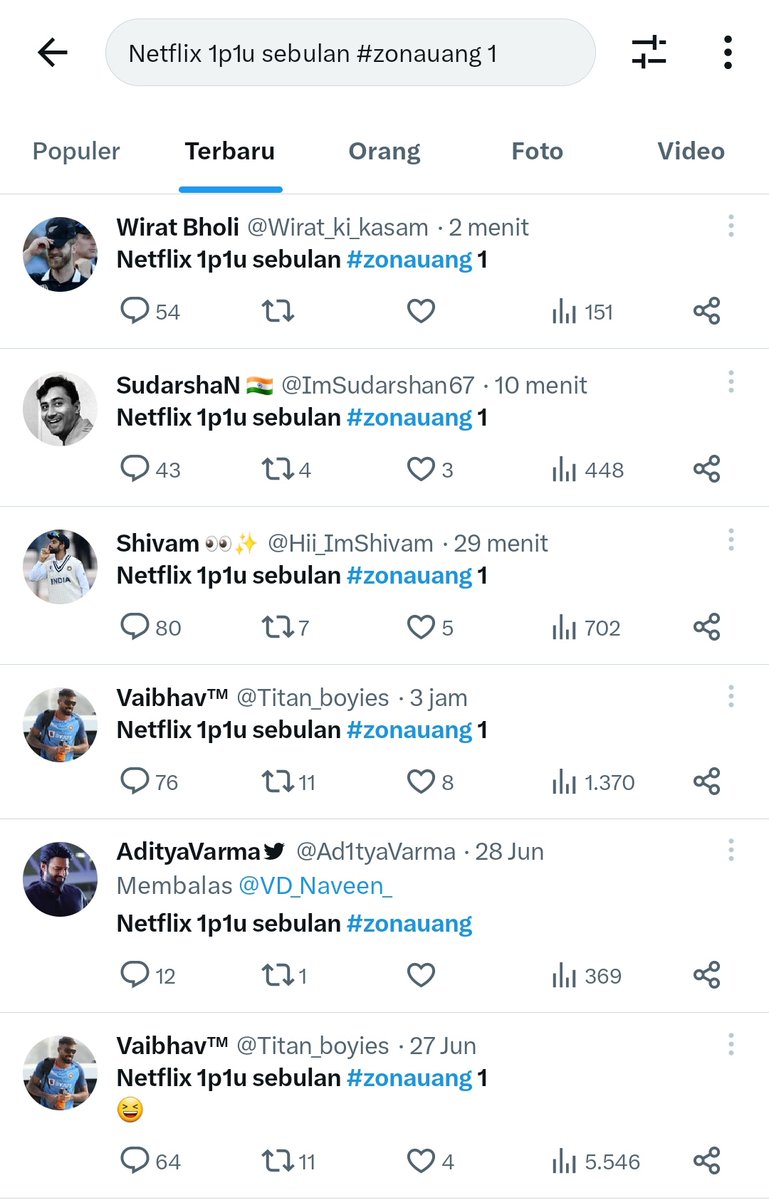Screen dimensions: 769x1200
Task: View analytics on Vaibhav's 3 jam tweet
Action: tap(593, 782)
